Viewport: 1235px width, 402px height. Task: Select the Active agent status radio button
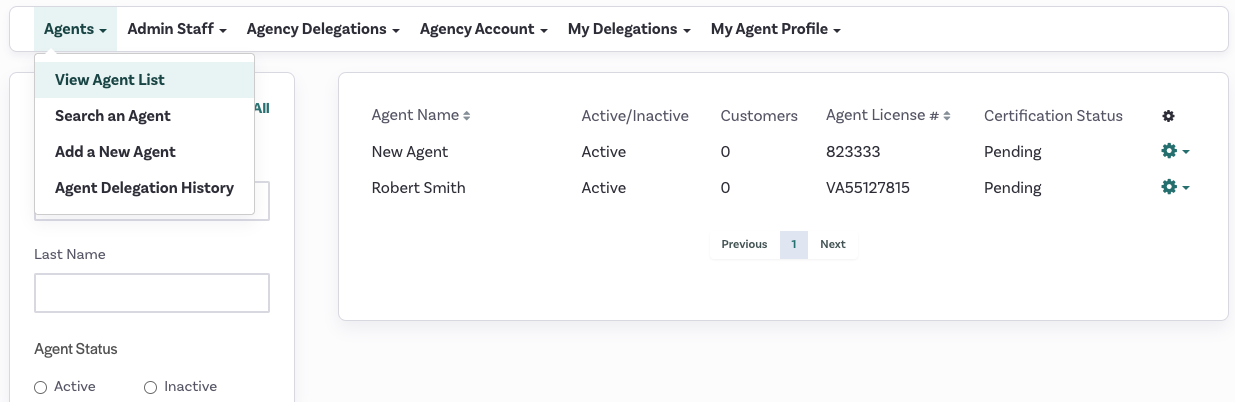41,387
